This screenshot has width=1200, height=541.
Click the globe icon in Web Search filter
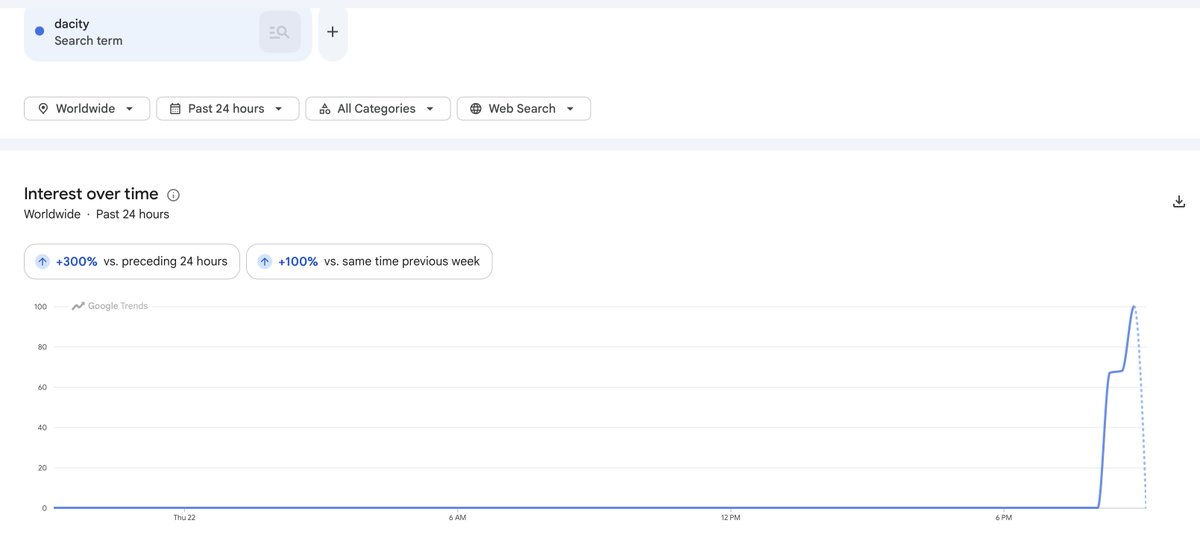pos(475,108)
